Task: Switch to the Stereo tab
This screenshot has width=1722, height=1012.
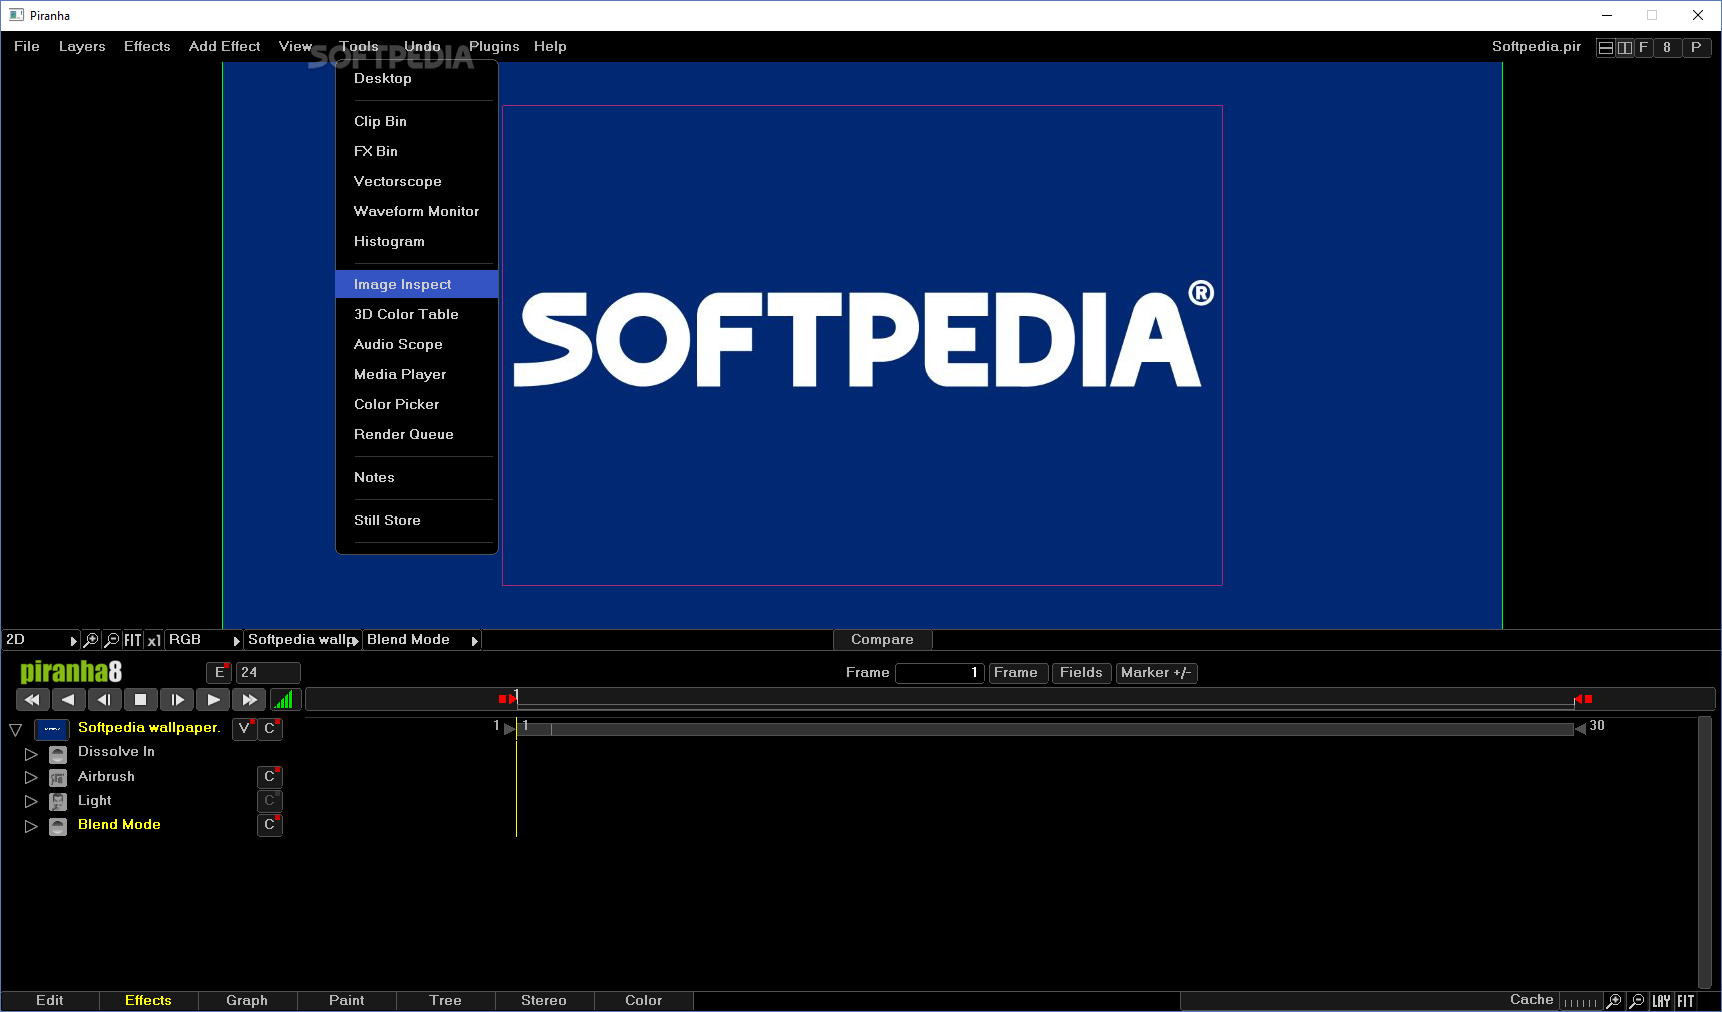Action: tap(544, 1001)
